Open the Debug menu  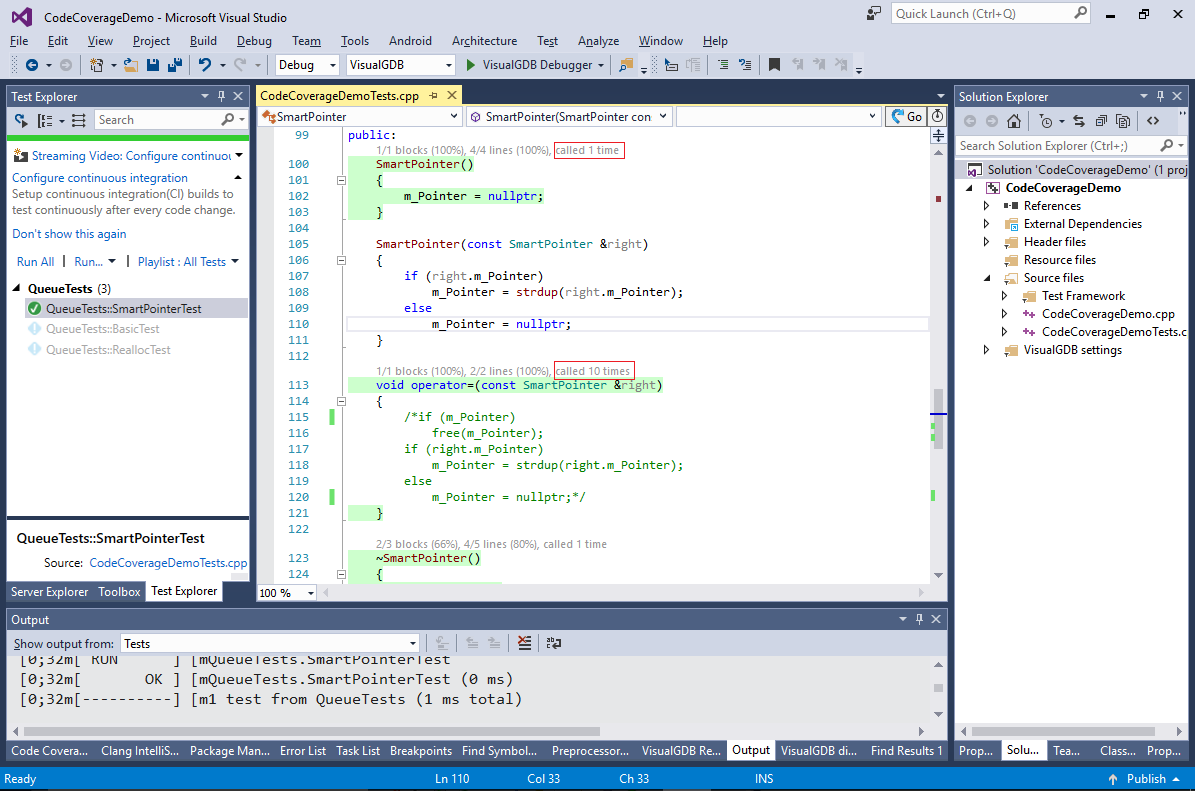pyautogui.click(x=254, y=41)
